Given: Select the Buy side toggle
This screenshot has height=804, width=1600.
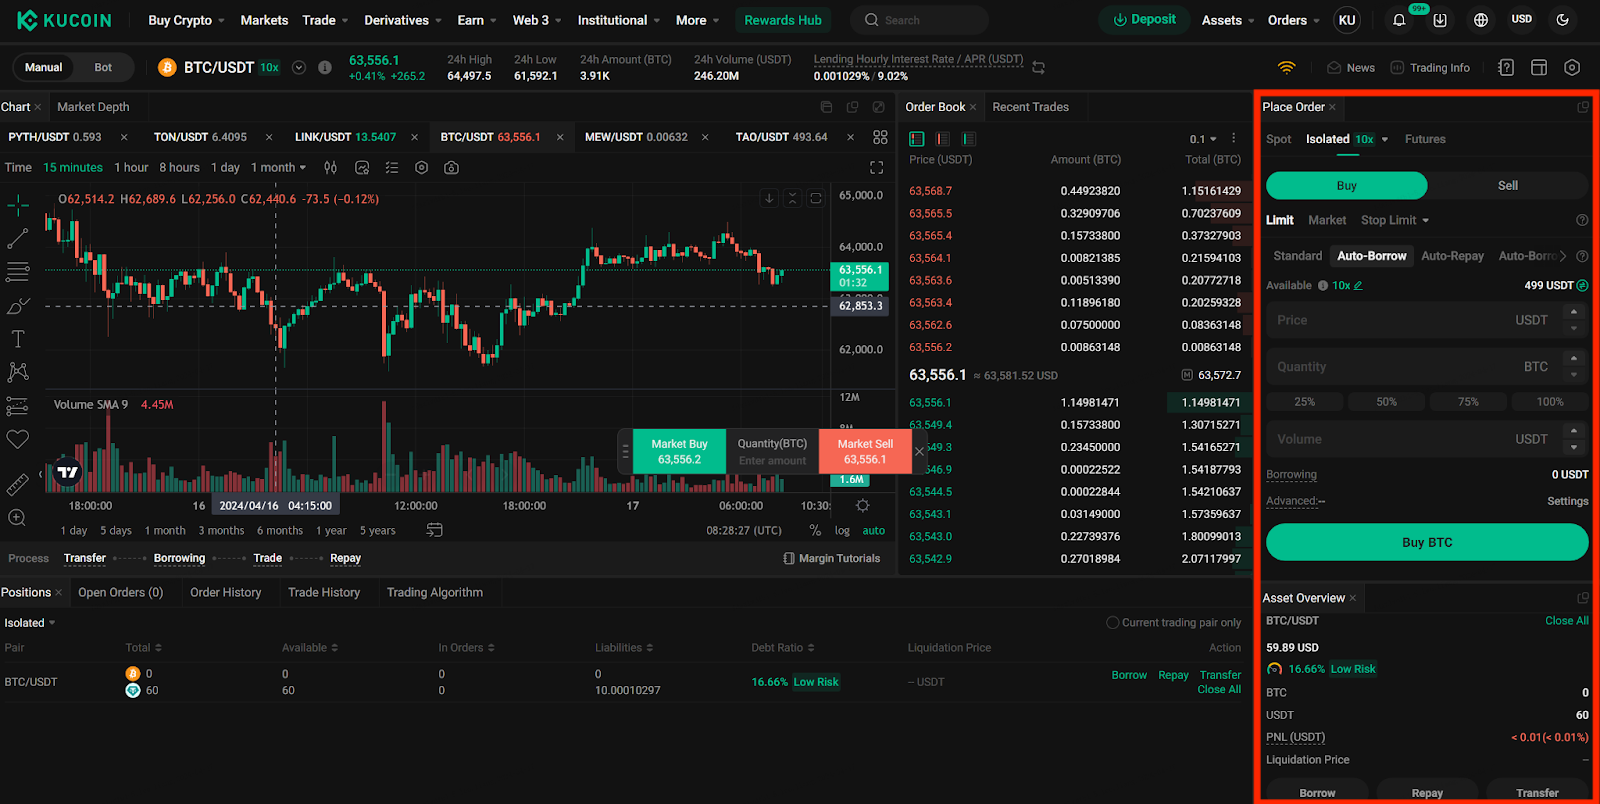Looking at the screenshot, I should tap(1347, 186).
